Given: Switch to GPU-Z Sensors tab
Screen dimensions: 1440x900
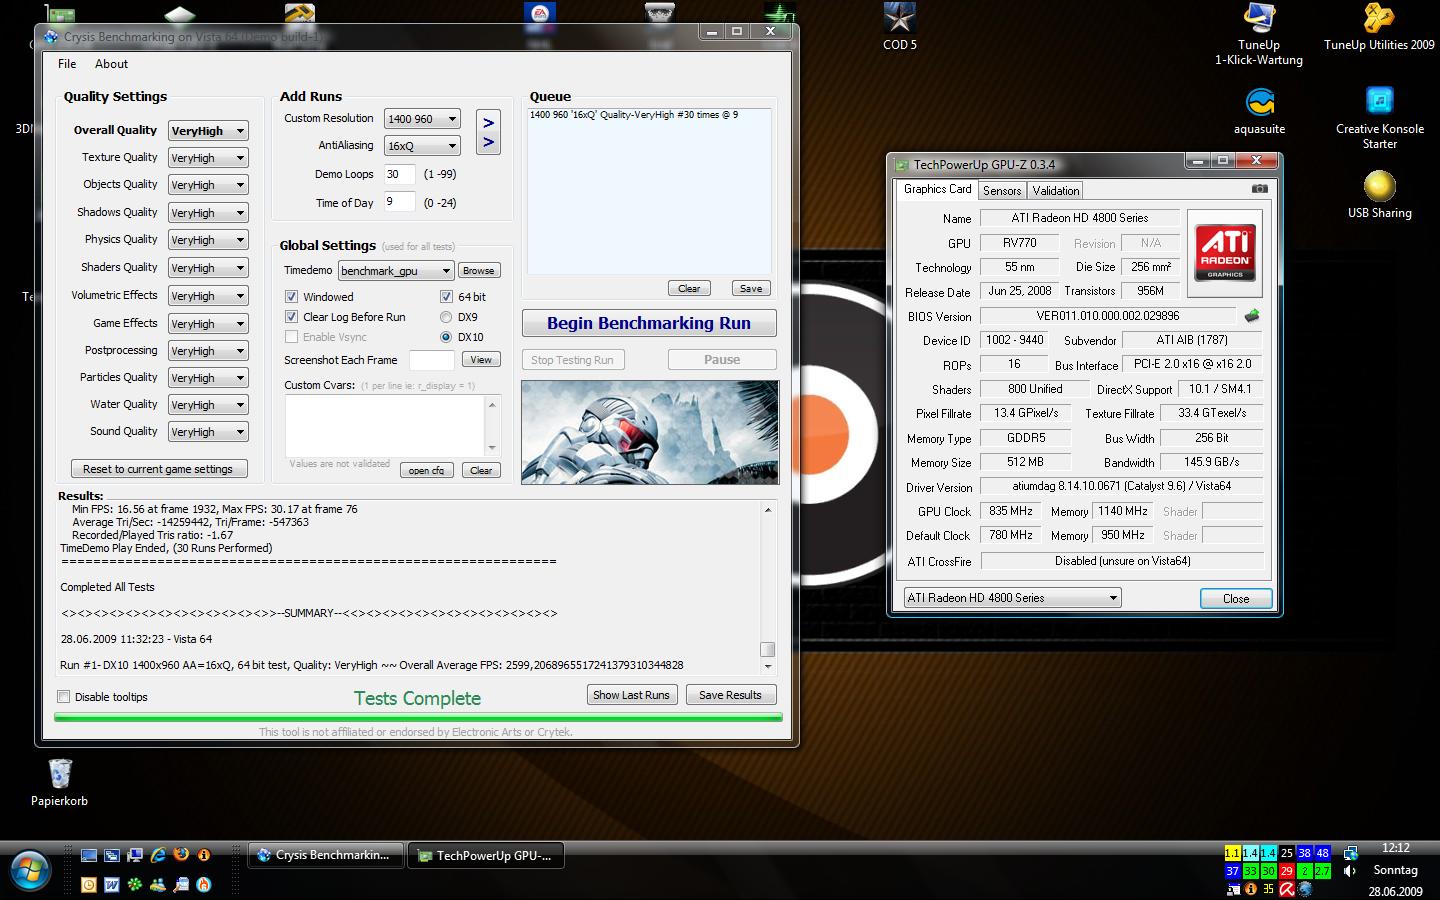Looking at the screenshot, I should [x=1002, y=191].
